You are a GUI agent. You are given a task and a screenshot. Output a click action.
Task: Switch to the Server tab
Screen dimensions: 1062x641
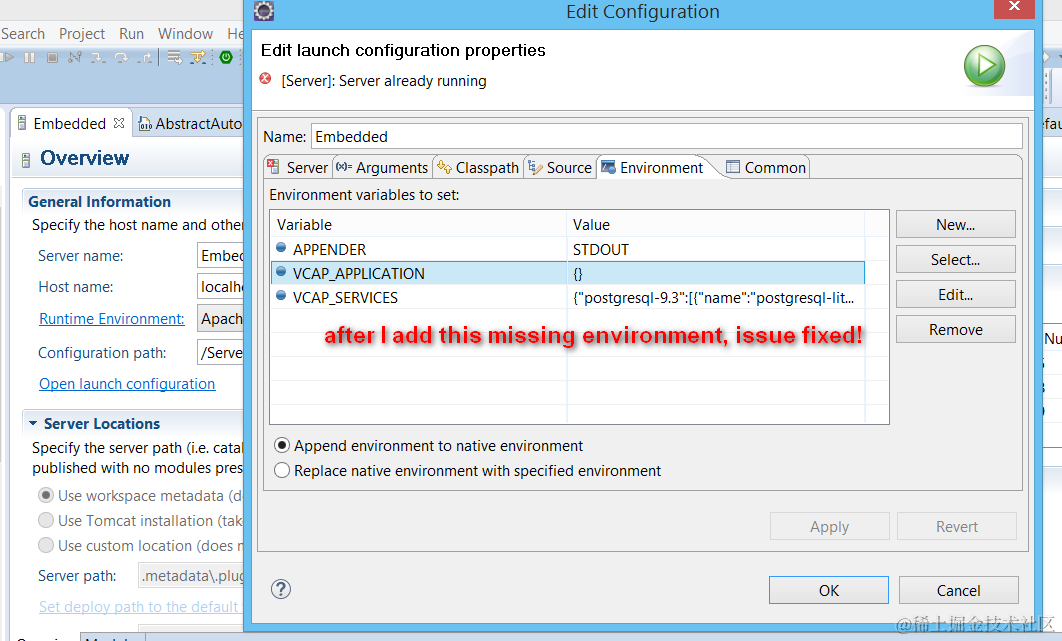click(x=297, y=167)
